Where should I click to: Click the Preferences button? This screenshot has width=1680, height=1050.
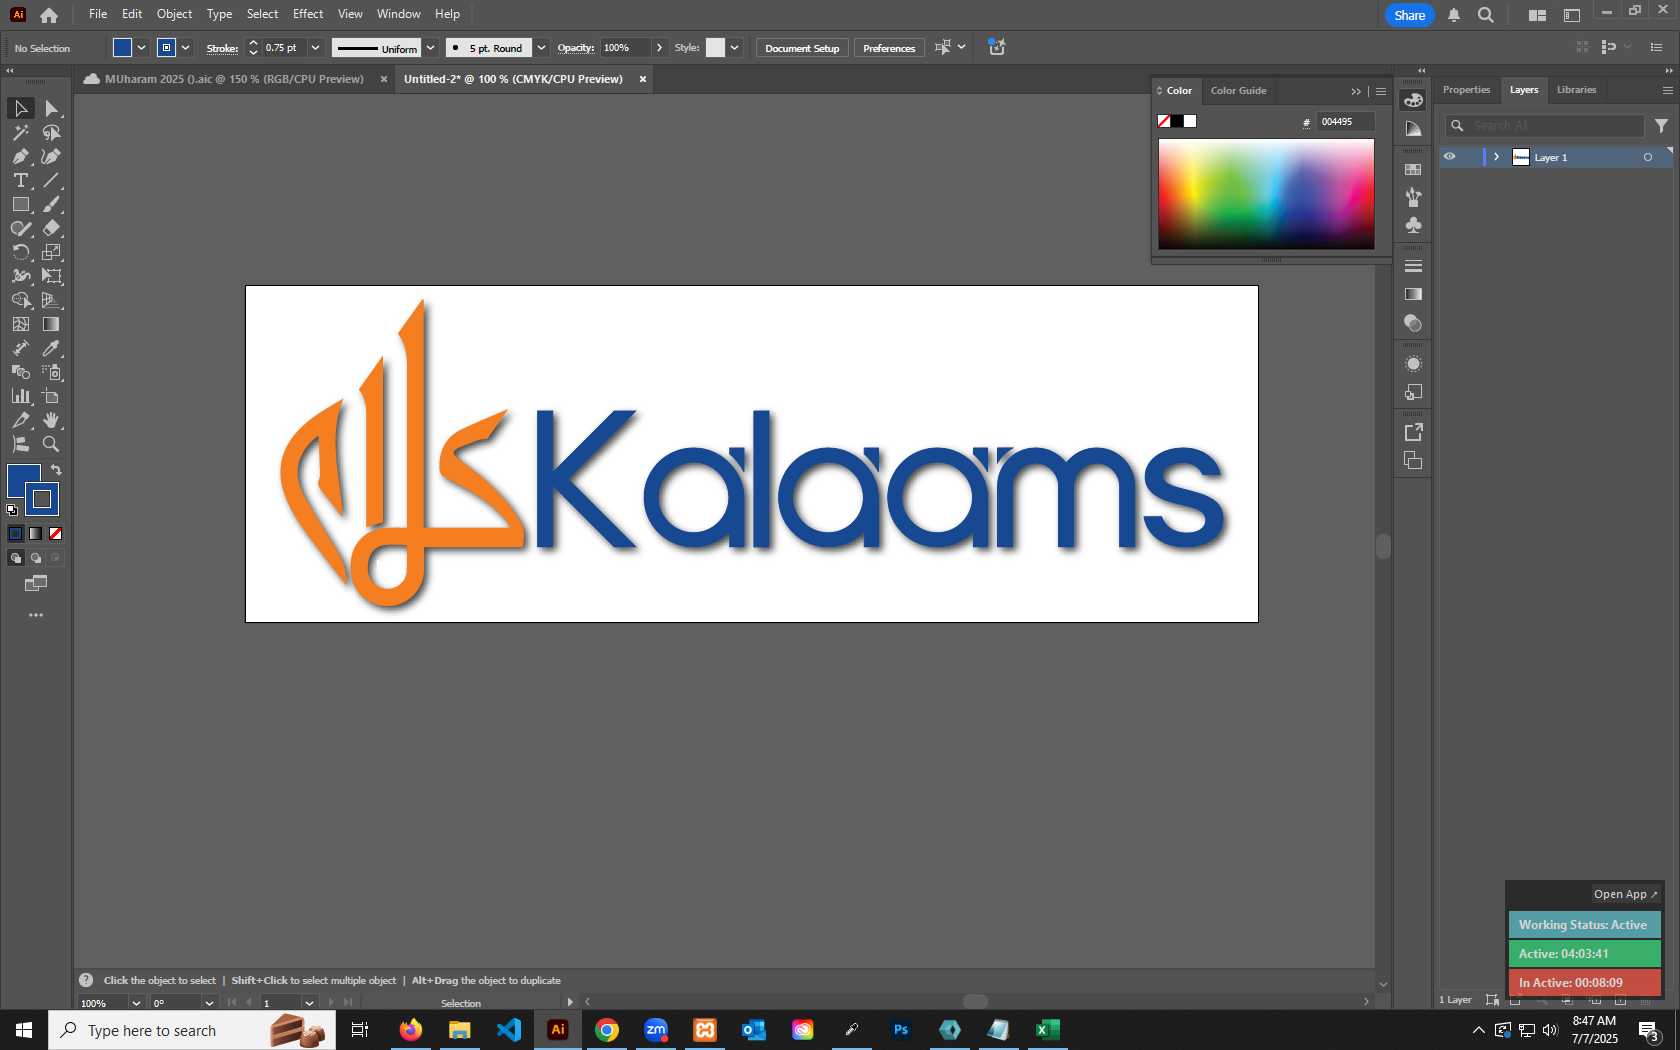[x=889, y=48]
